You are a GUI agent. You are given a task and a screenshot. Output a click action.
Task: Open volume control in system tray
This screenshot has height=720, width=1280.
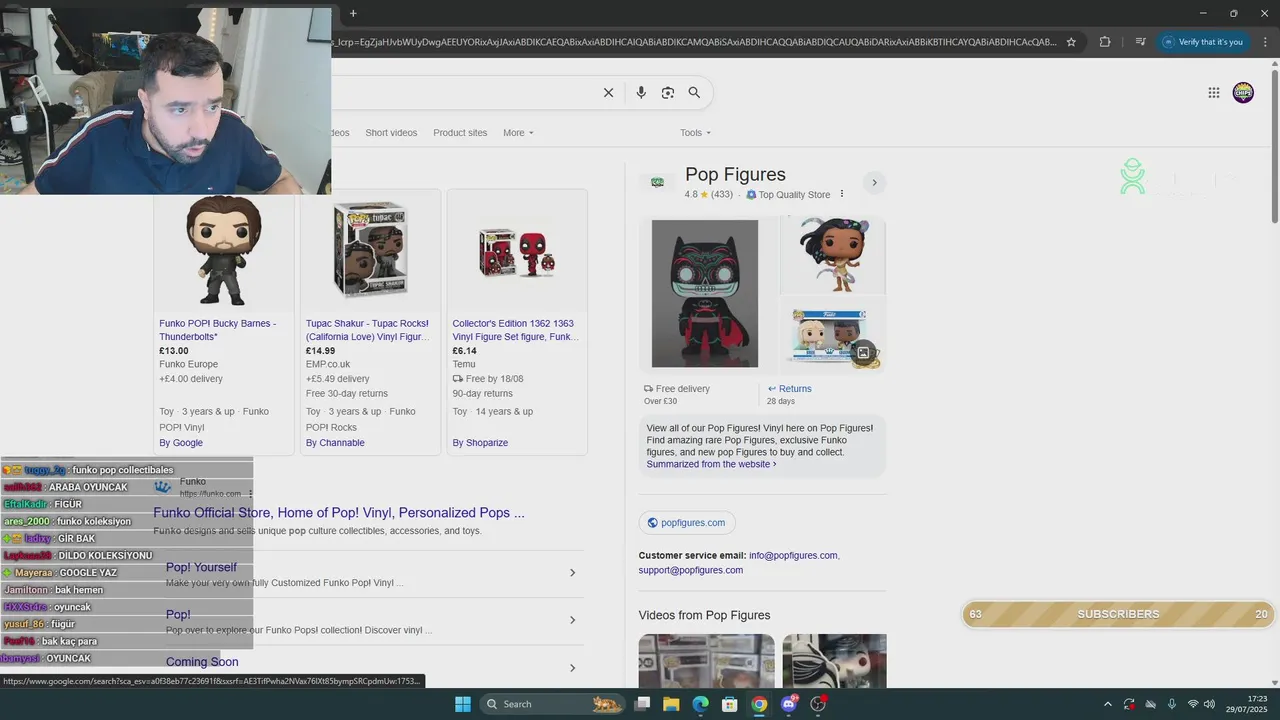(1209, 704)
